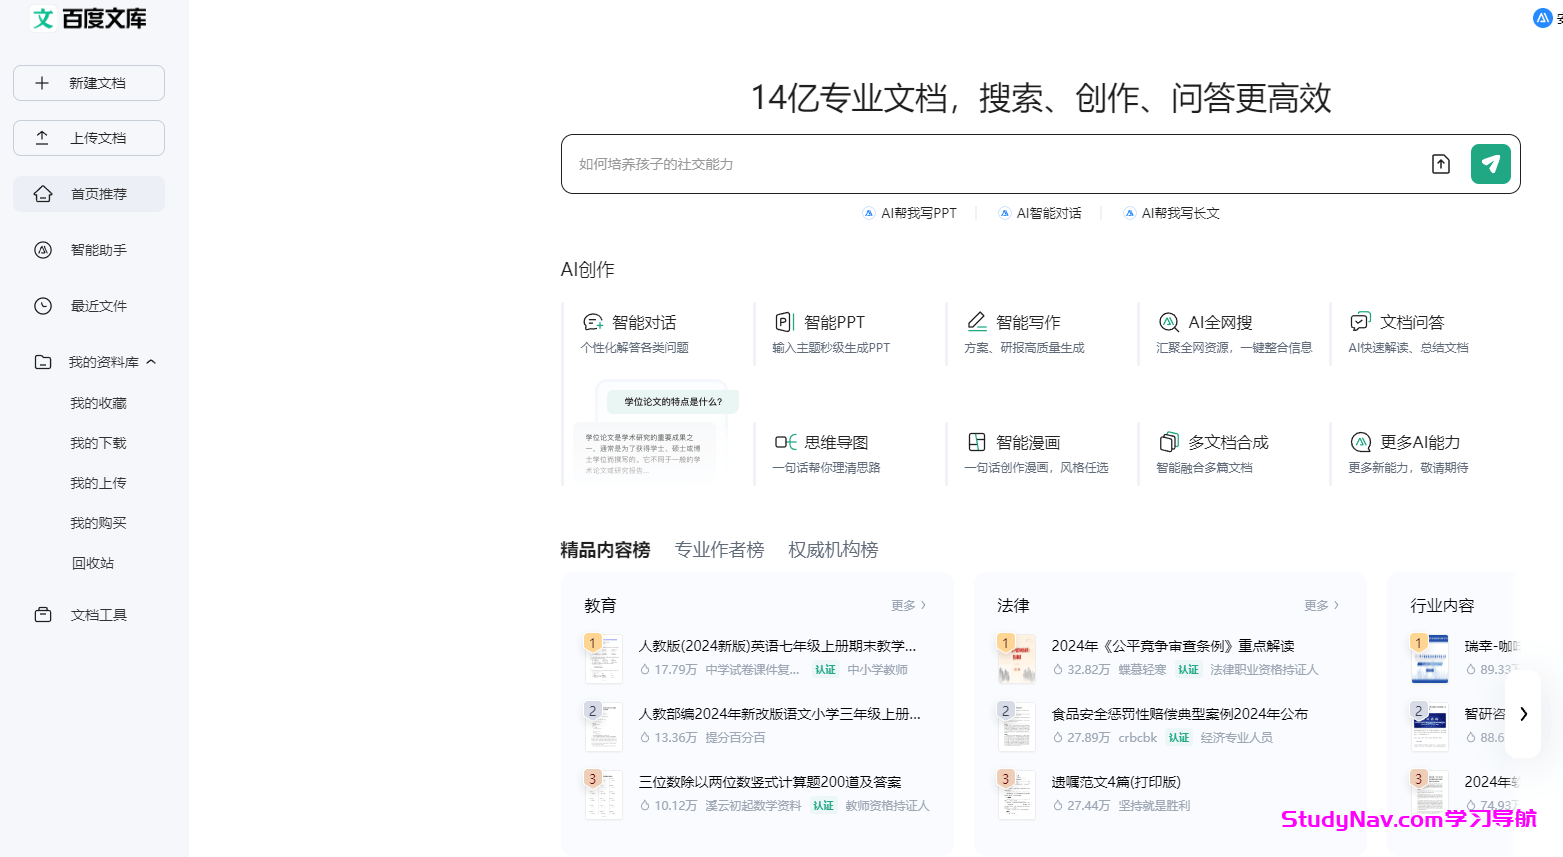Screen dimensions: 1563x857
Task: Click AI帮我写PPT shortcut link
Action: point(910,213)
